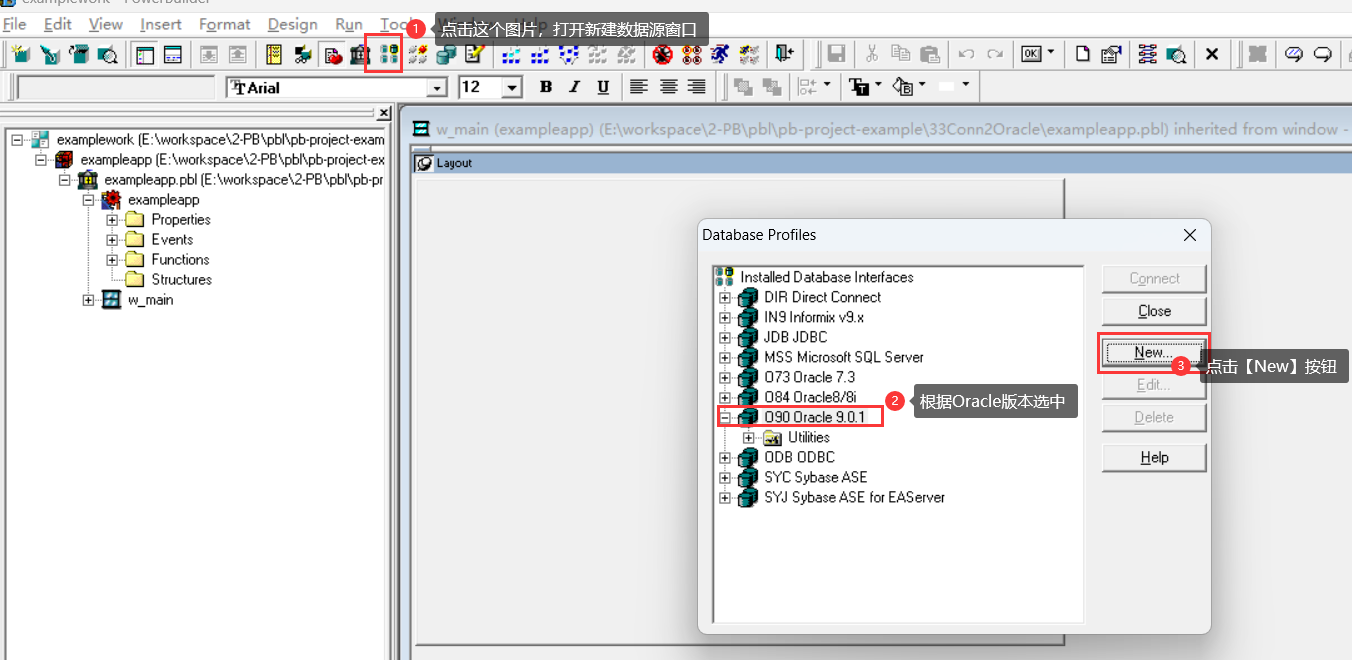Click the red Debug bug icon
Viewport: 1352px width, 660px height.
pos(662,54)
